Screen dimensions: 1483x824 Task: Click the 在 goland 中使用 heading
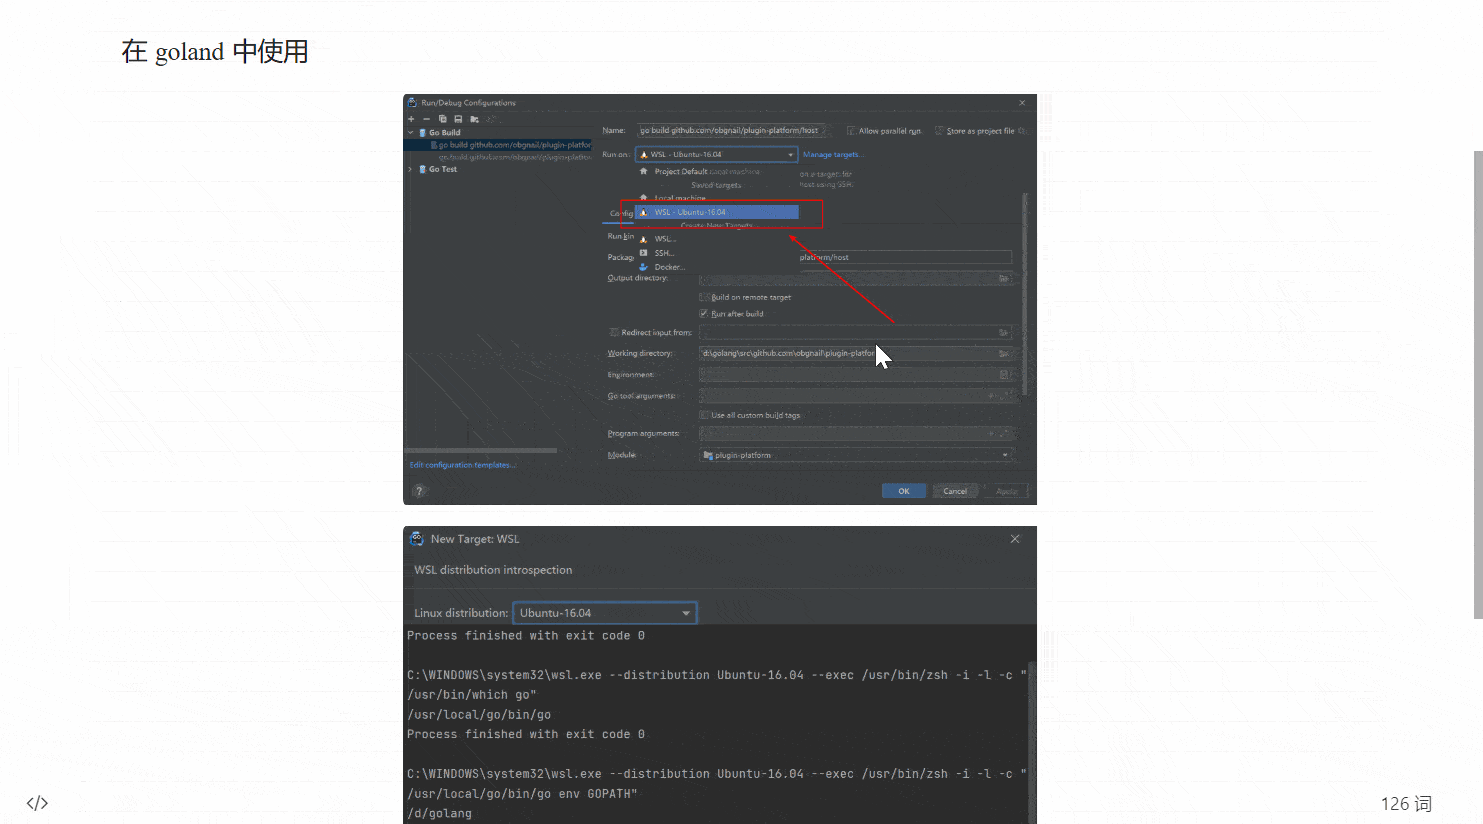click(215, 52)
